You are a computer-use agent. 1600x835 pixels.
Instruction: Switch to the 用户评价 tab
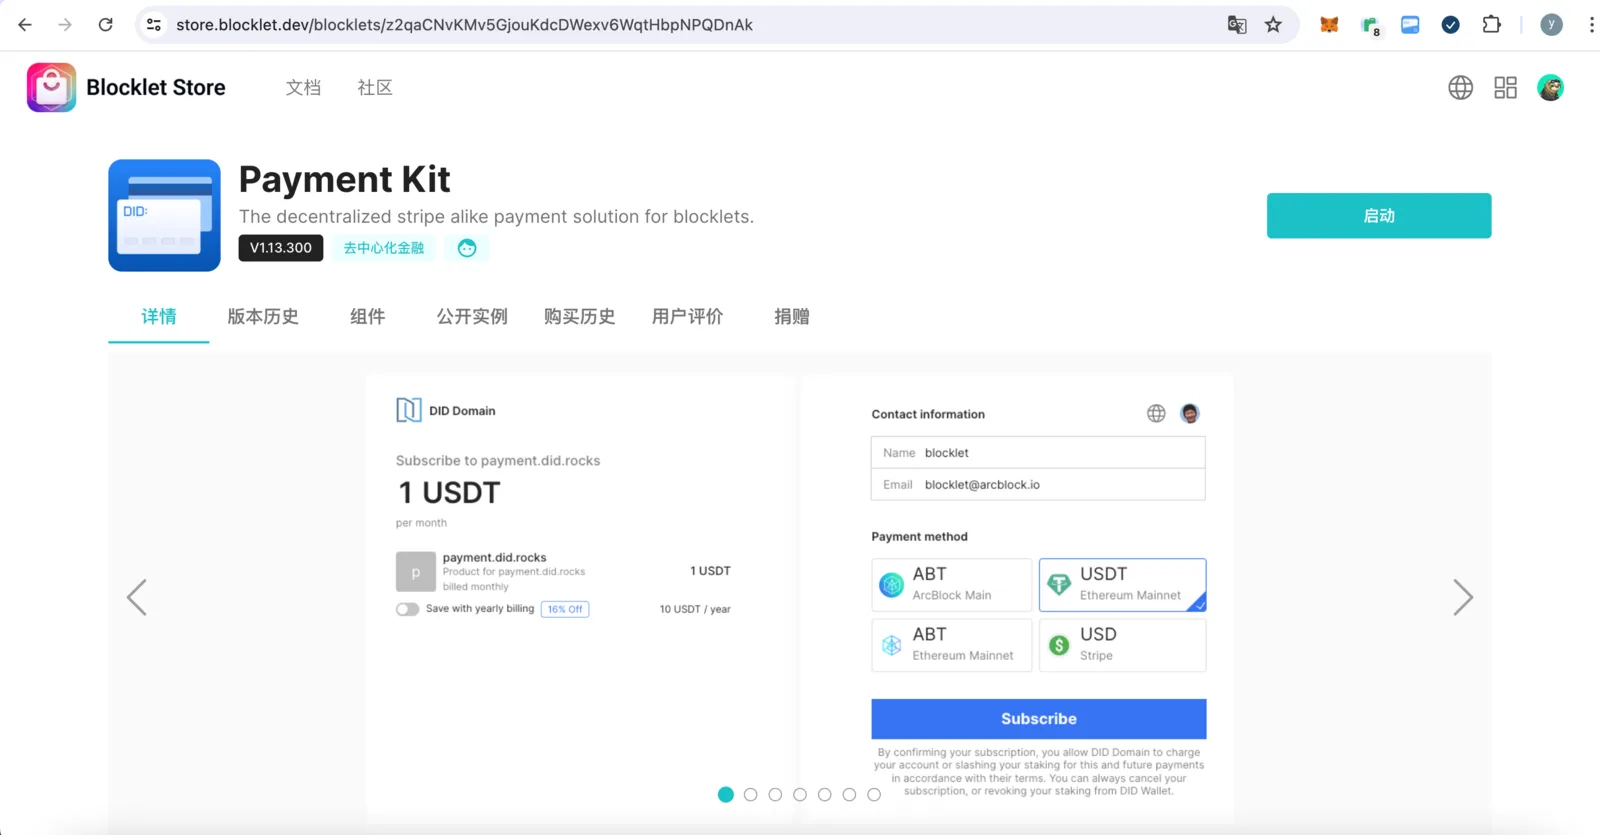(687, 317)
